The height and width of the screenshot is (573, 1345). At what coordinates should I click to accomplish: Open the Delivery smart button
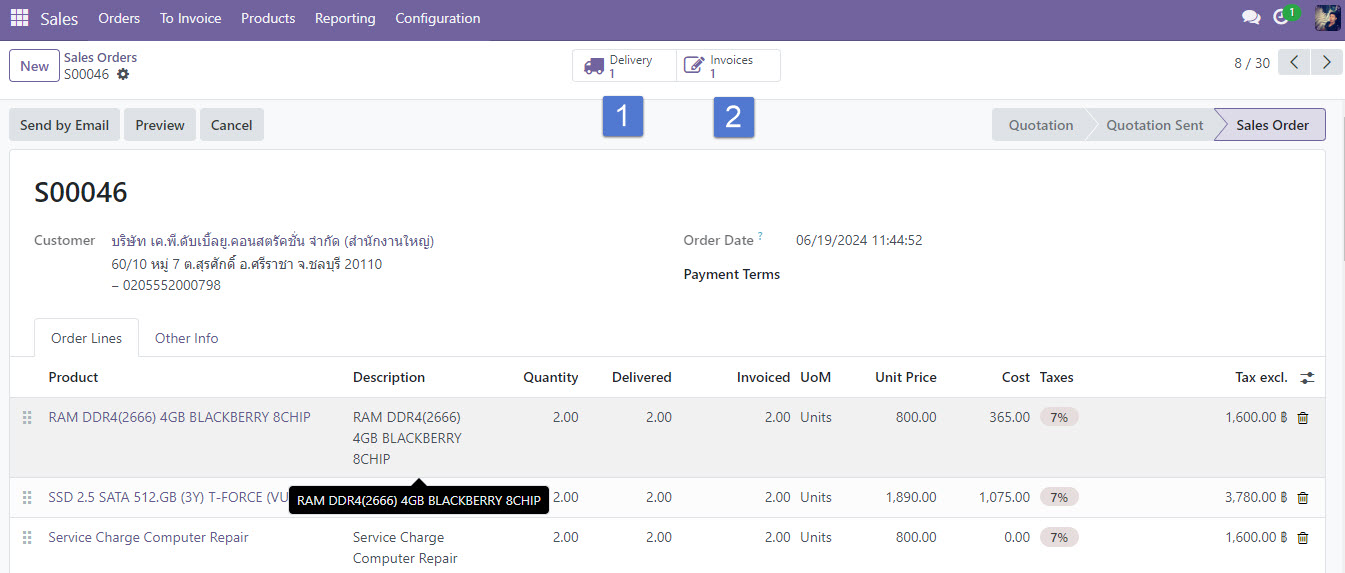pyautogui.click(x=624, y=66)
